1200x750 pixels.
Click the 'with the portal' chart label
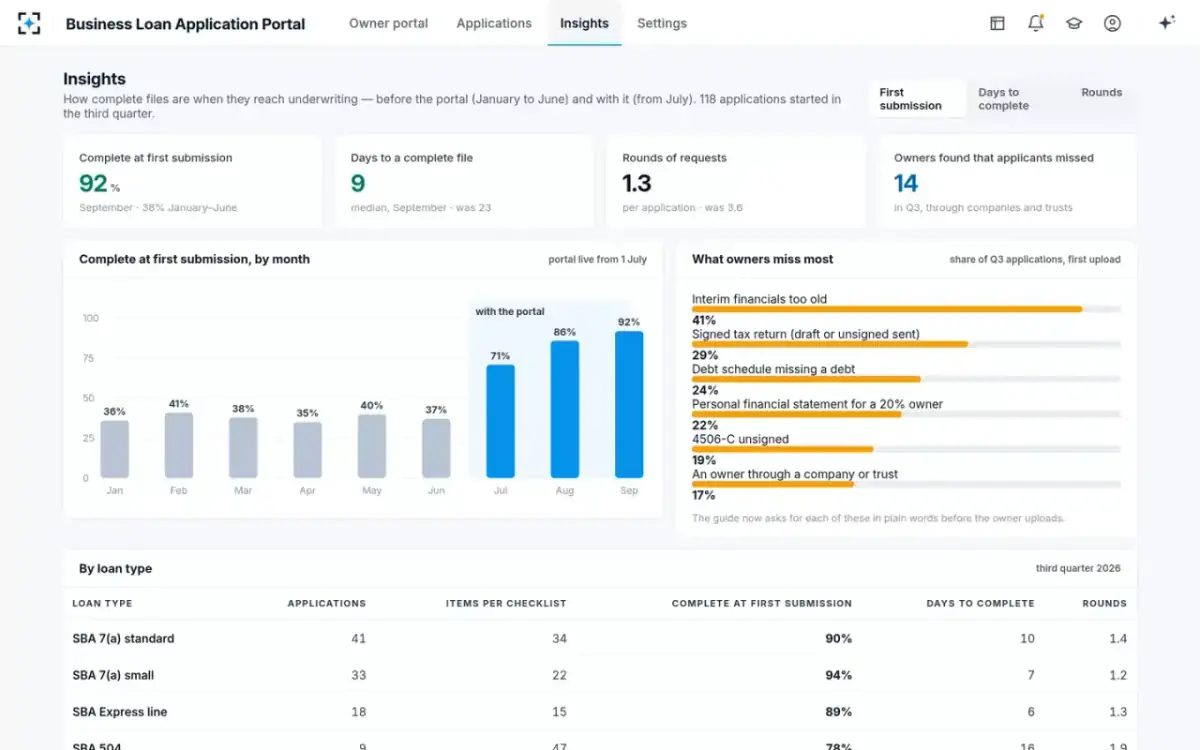click(510, 312)
